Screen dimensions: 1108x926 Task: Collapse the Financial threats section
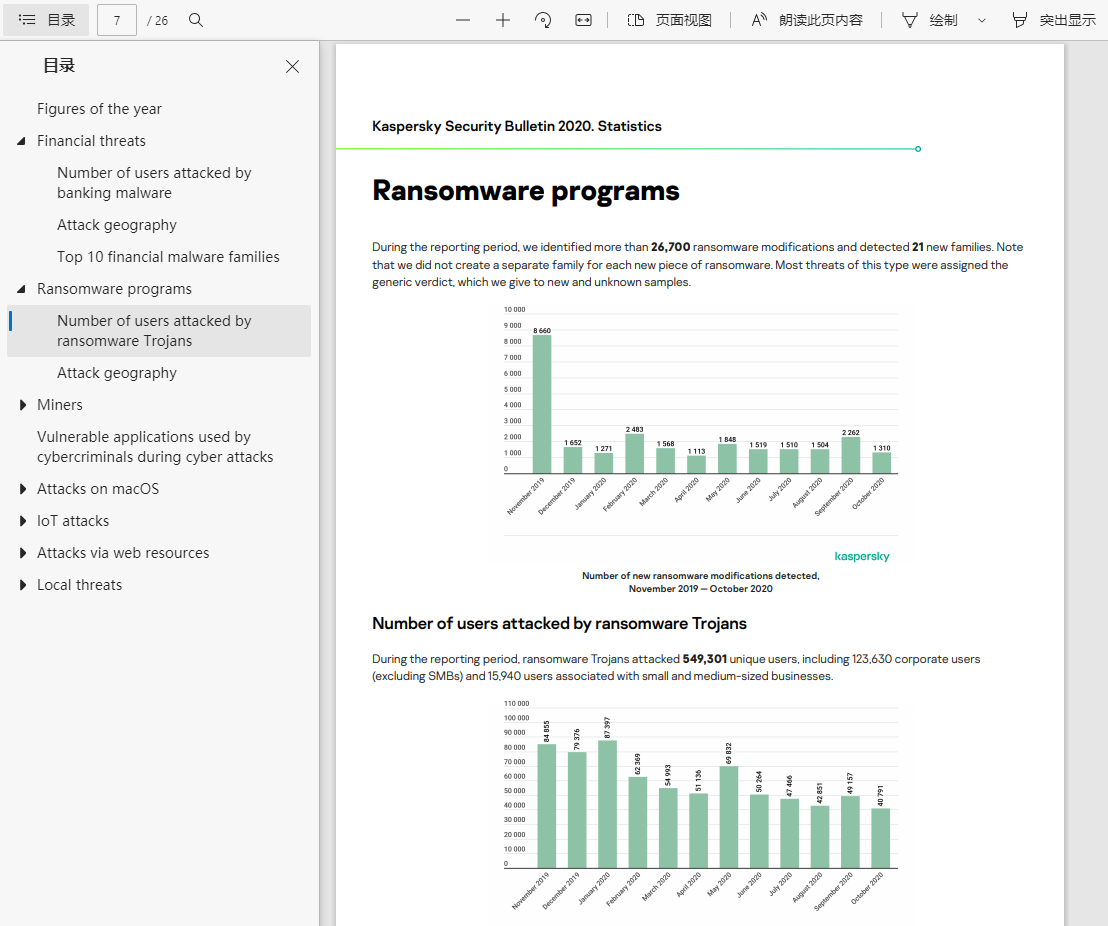[21, 141]
